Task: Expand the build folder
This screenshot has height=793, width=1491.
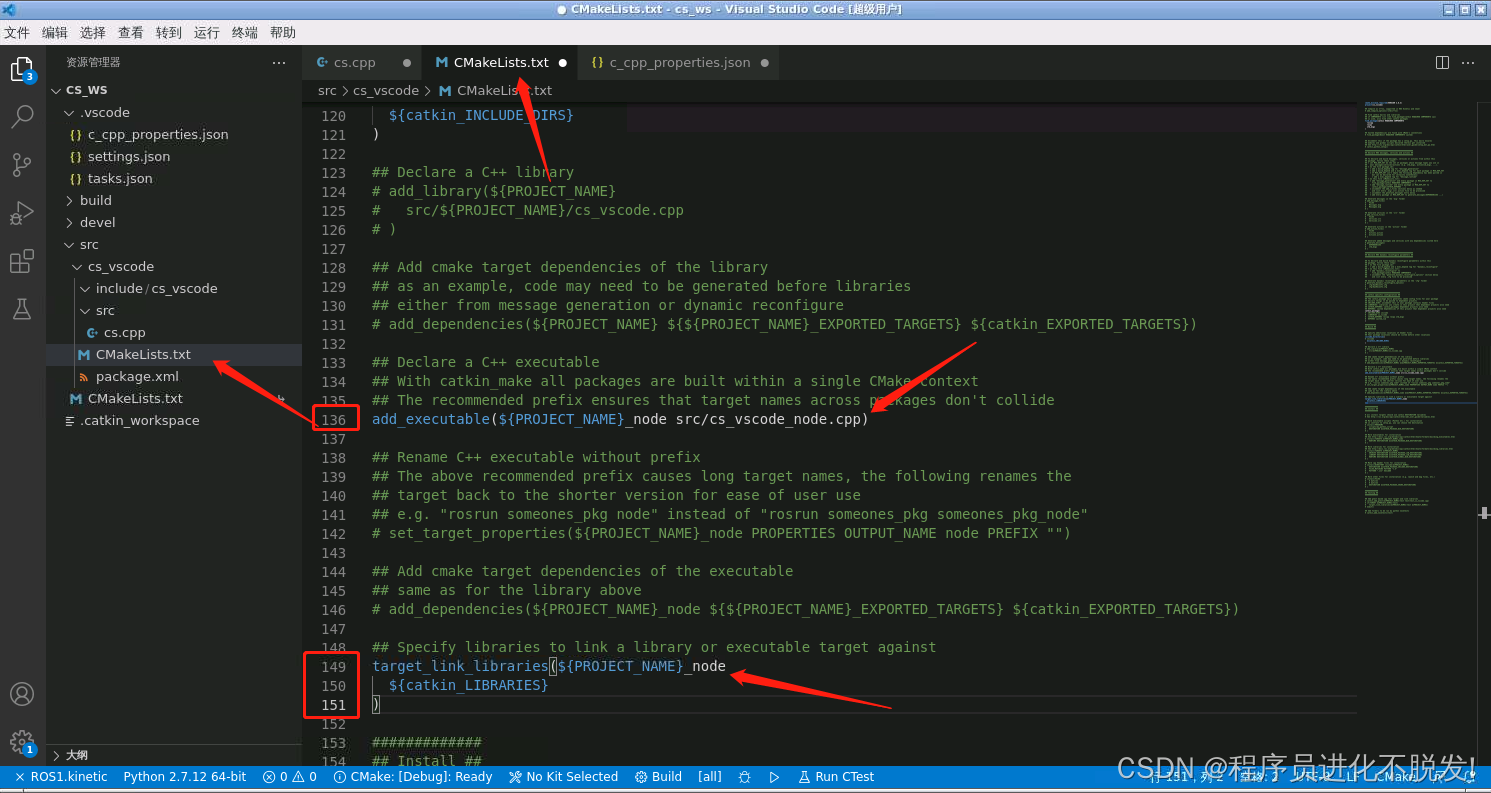Action: [174, 200]
